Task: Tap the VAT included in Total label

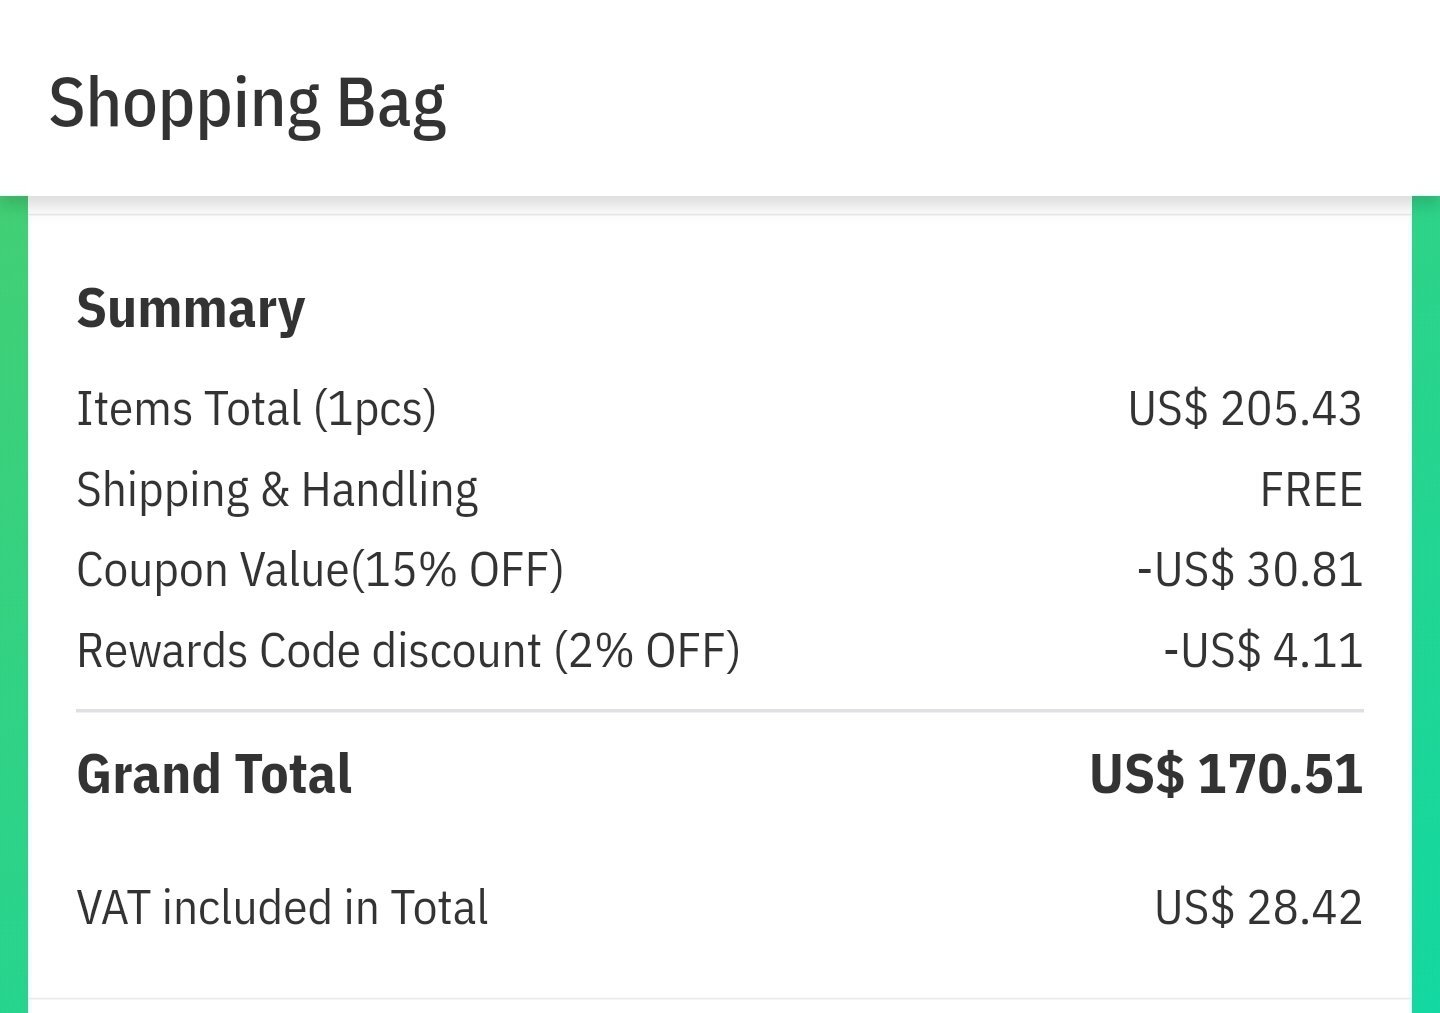Action: [282, 908]
